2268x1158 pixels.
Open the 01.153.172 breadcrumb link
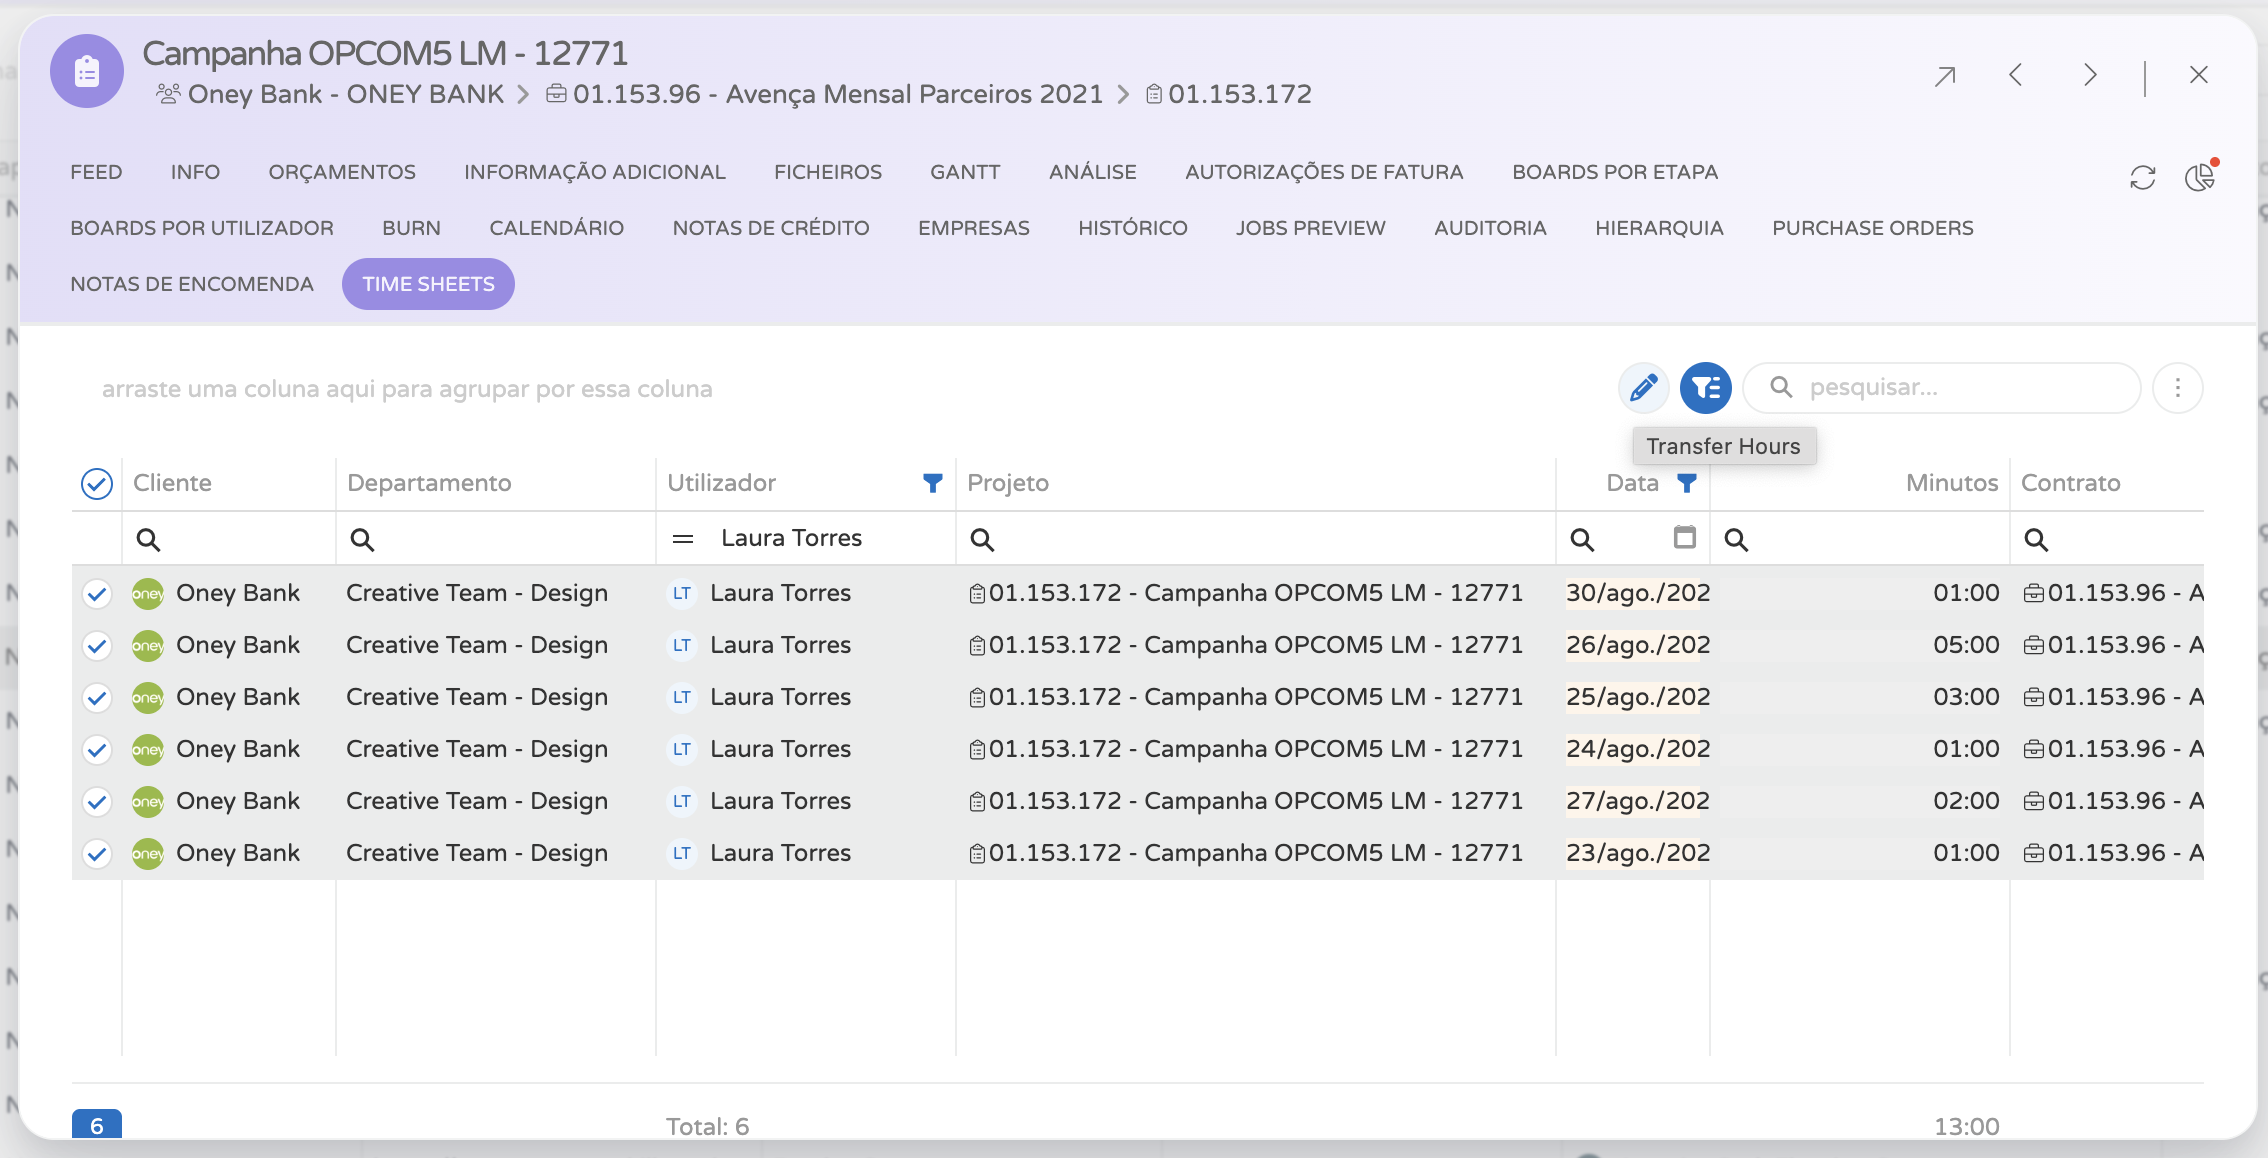point(1229,94)
